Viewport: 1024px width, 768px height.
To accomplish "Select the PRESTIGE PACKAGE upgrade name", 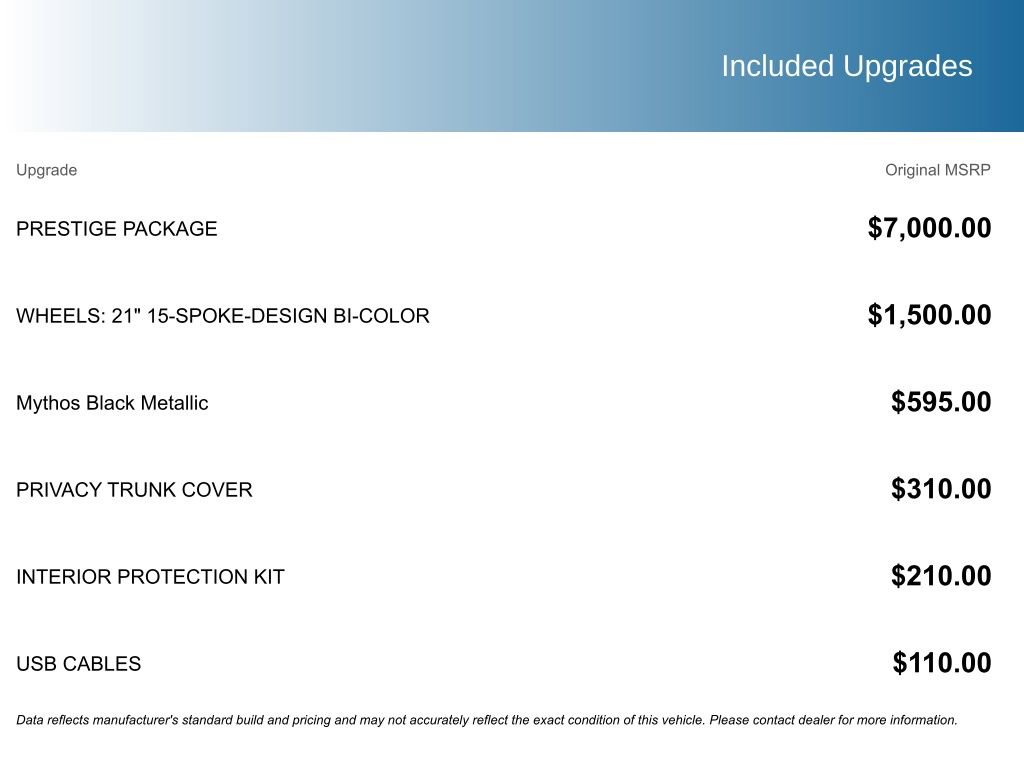I will pos(116,229).
